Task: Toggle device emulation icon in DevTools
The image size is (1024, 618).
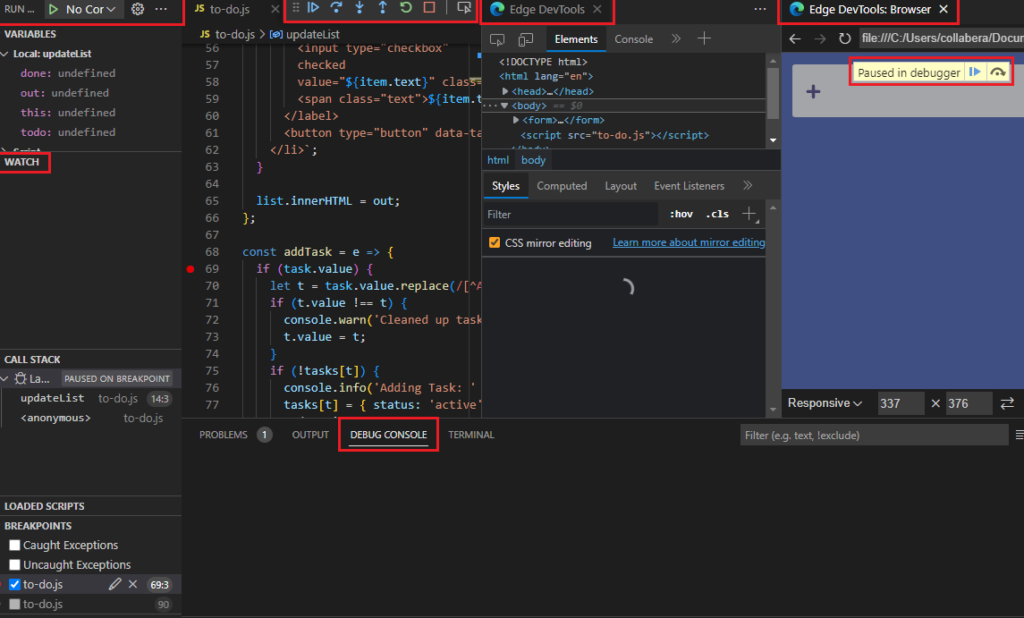Action: pos(526,39)
